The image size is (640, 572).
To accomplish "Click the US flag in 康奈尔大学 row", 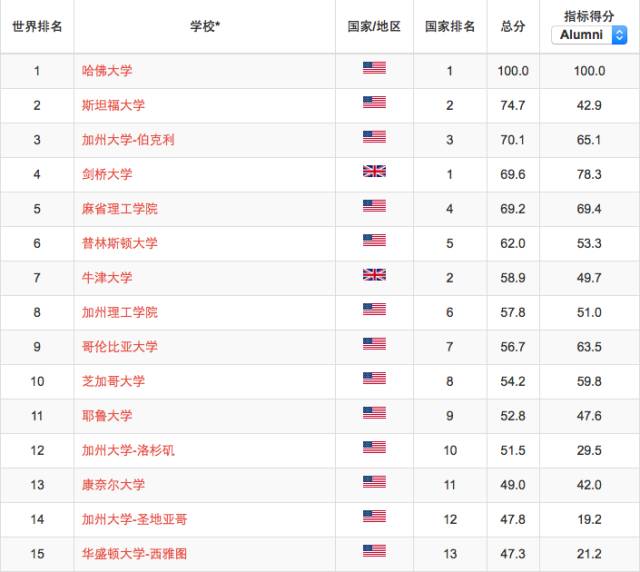I will point(374,482).
